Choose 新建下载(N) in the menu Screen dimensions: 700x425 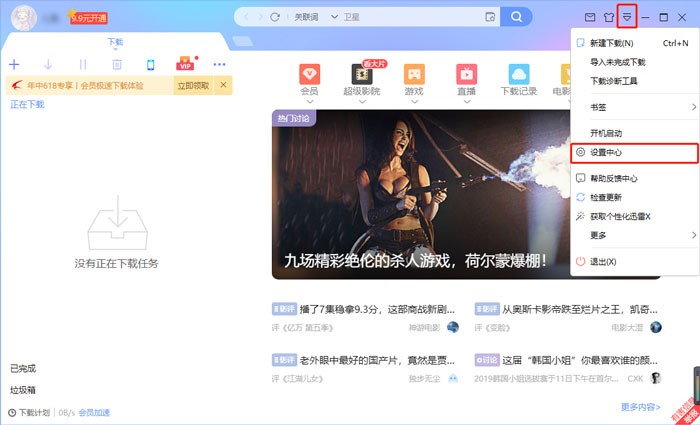(x=634, y=43)
